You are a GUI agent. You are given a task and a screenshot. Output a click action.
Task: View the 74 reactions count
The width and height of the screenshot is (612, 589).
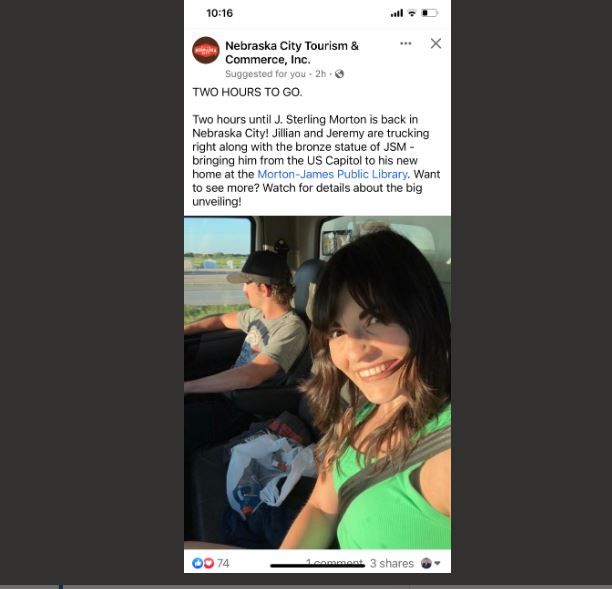point(223,563)
